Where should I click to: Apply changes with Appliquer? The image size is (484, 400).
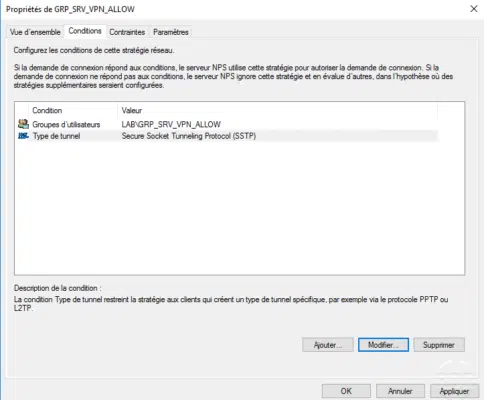pos(454,391)
